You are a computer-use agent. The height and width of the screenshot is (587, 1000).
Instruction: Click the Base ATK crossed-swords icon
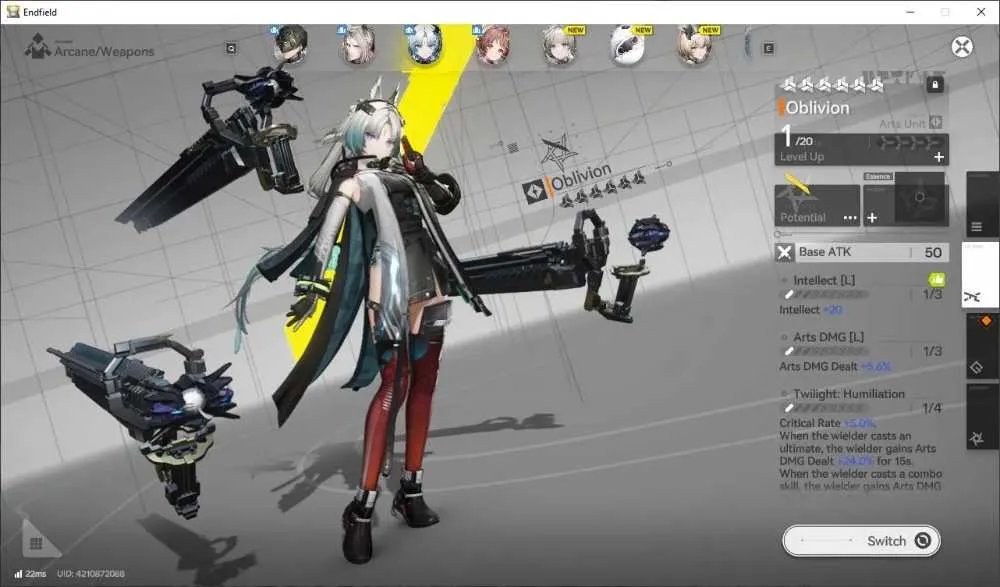tap(784, 253)
